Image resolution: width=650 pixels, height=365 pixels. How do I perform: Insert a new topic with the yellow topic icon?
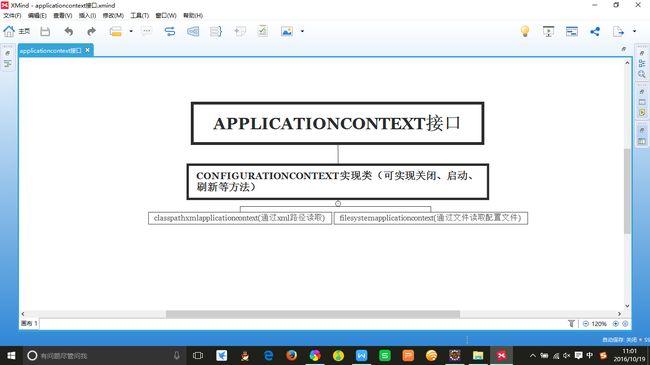click(116, 31)
